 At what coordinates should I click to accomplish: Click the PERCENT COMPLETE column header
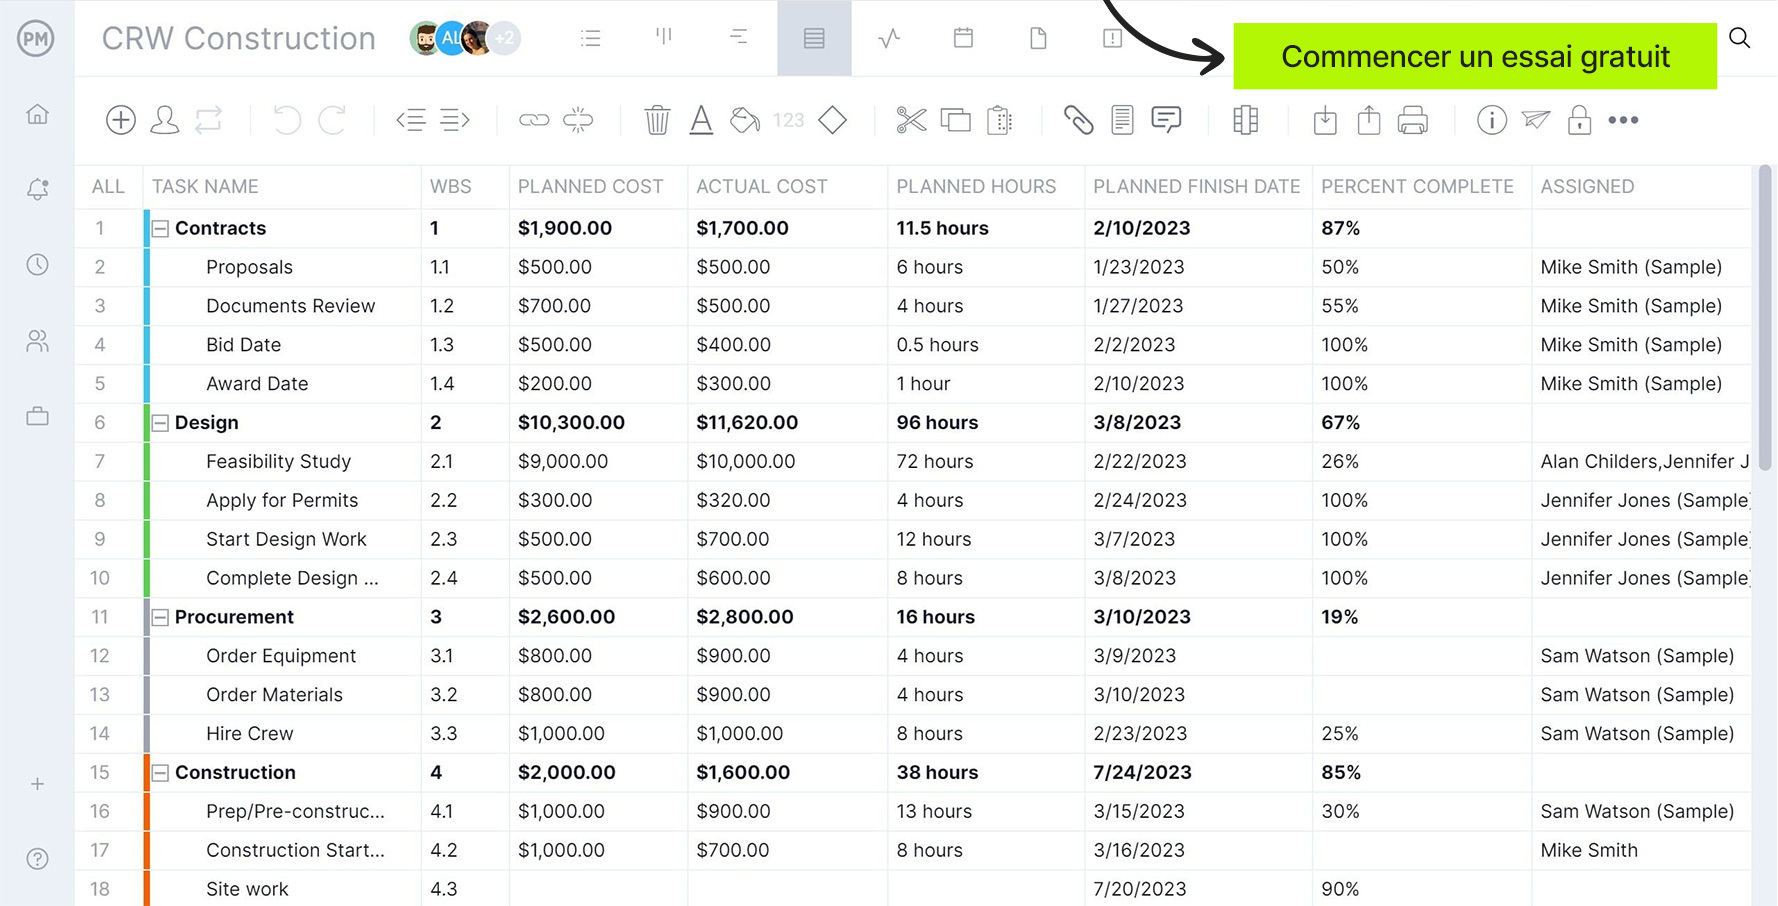pyautogui.click(x=1417, y=186)
